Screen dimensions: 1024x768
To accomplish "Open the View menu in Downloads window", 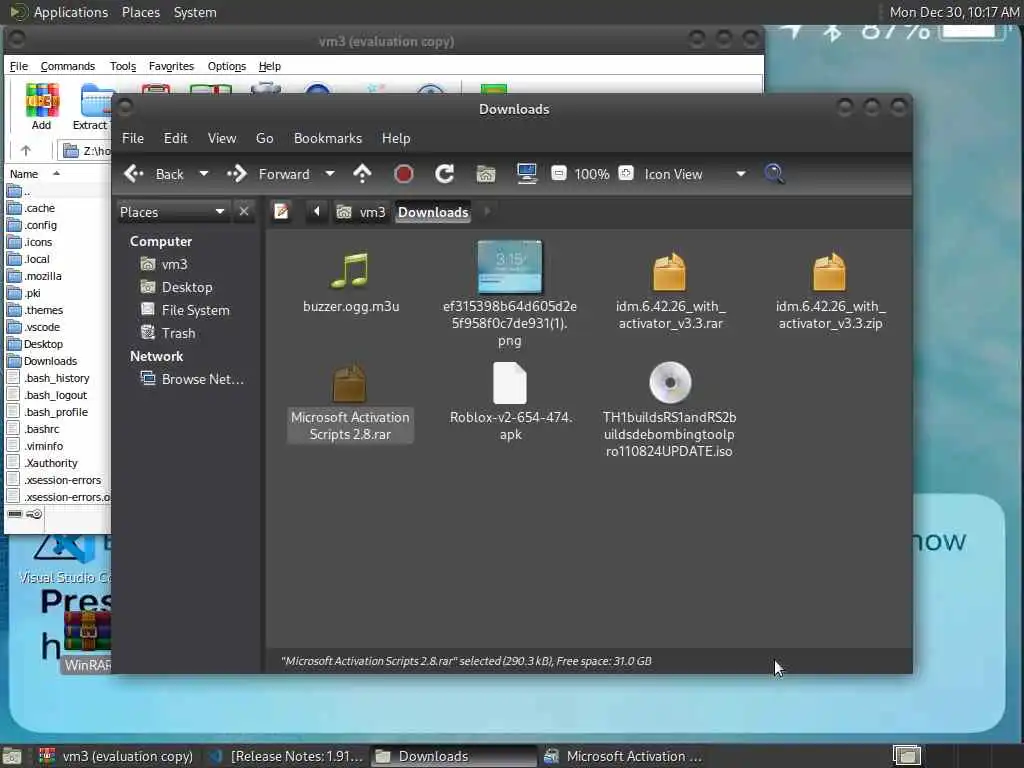I will pos(222,138).
